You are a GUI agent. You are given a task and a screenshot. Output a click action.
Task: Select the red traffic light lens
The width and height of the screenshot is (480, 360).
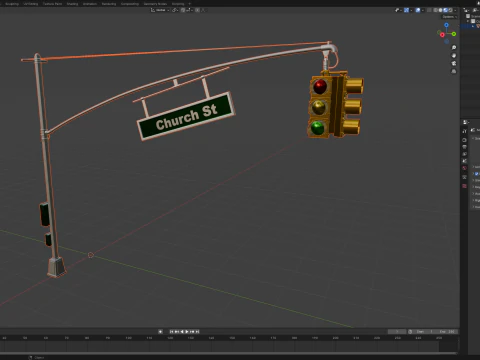pyautogui.click(x=320, y=86)
